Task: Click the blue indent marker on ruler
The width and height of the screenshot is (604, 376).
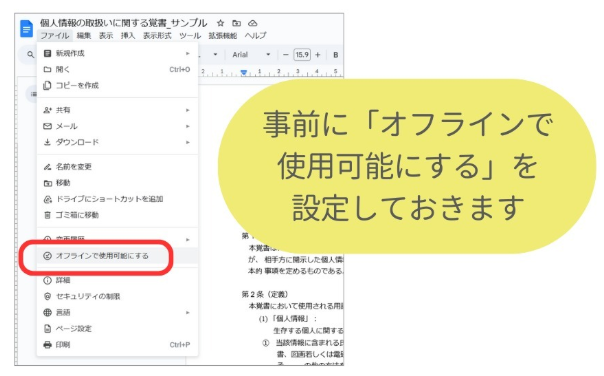Action: (243, 72)
